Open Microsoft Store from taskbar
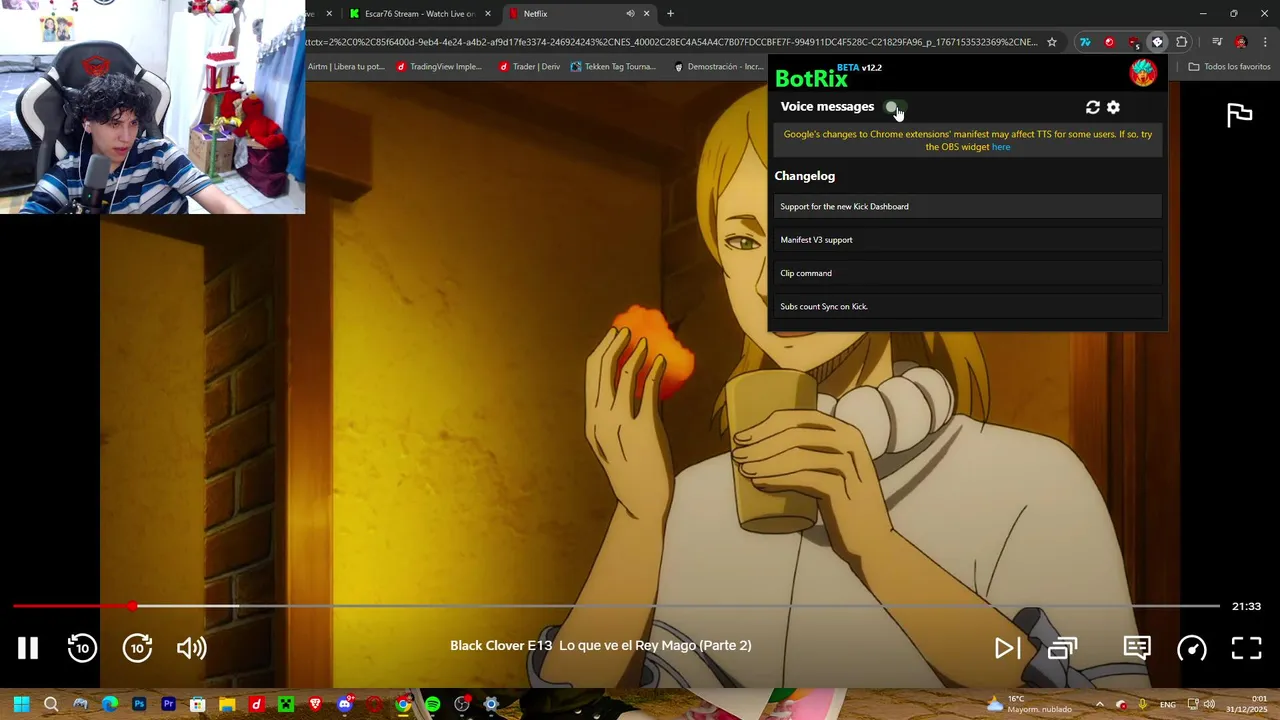 pyautogui.click(x=198, y=704)
